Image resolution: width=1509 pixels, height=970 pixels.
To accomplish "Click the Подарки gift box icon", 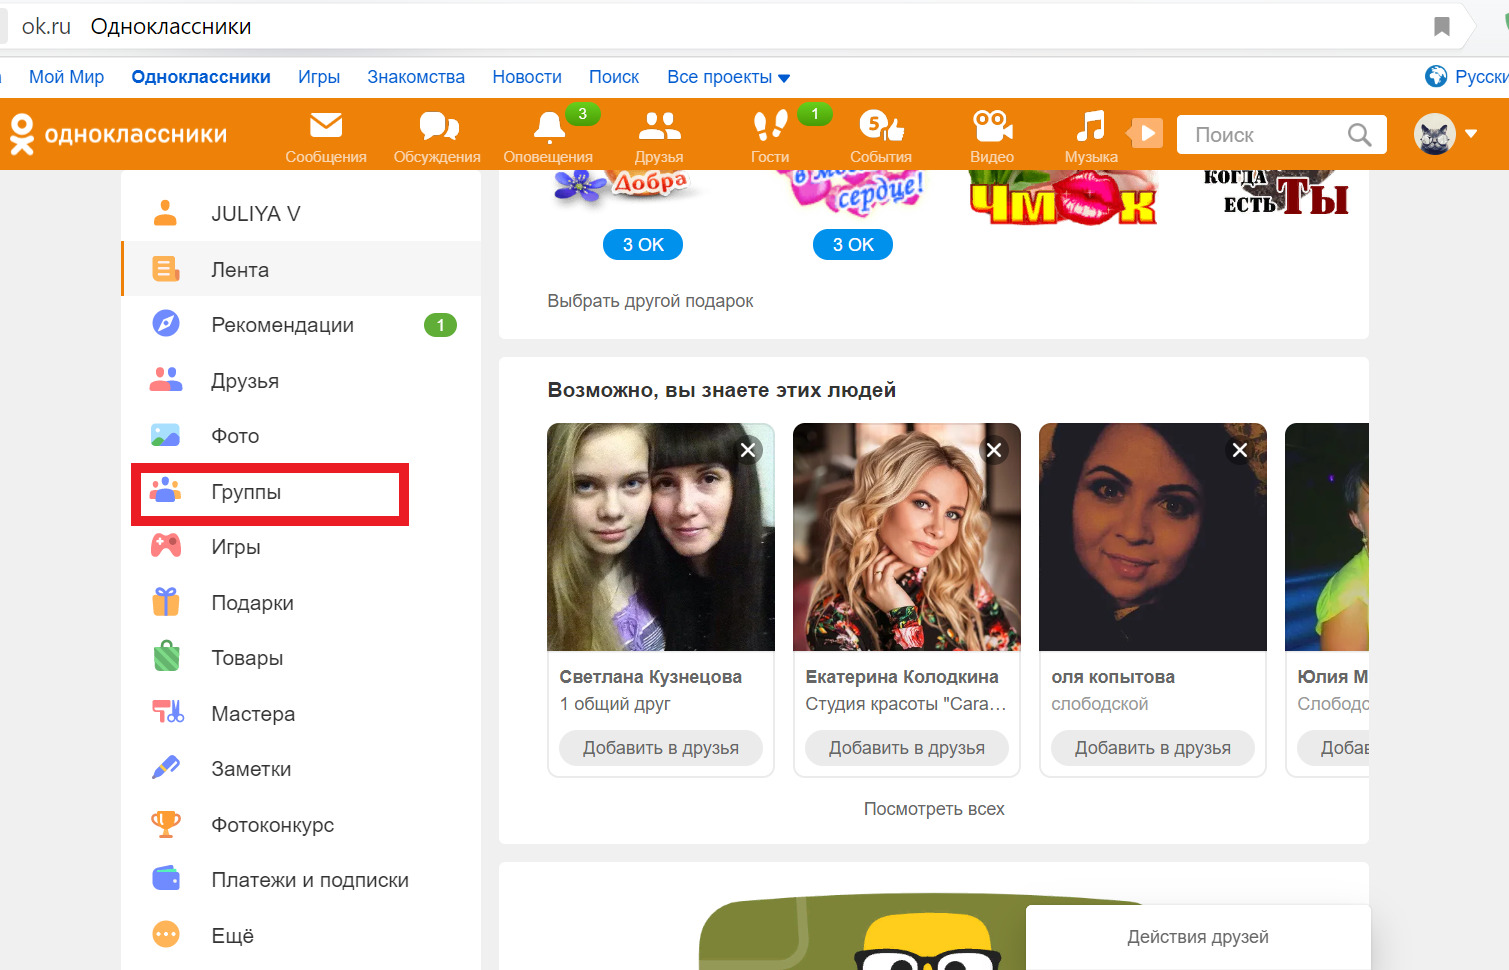I will pyautogui.click(x=166, y=602).
